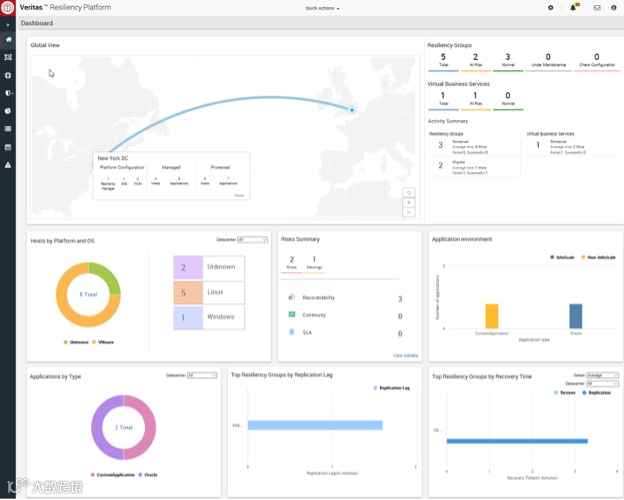The image size is (624, 500).
Task: Toggle the Replication legend entry
Action: pyautogui.click(x=596, y=393)
